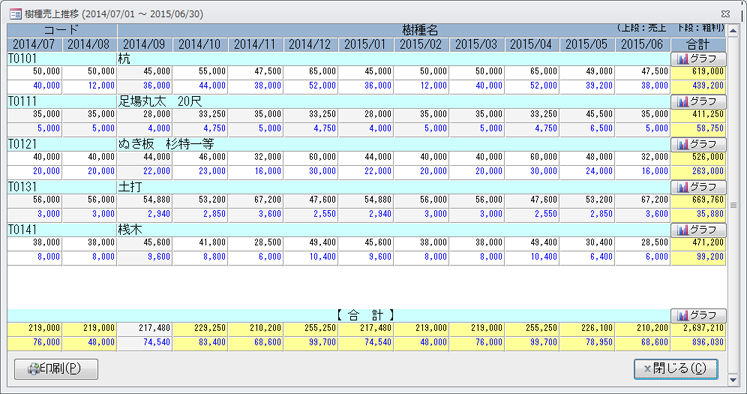747x394 pixels.
Task: Click the vertical scrollbar thumb
Action: coord(733,205)
